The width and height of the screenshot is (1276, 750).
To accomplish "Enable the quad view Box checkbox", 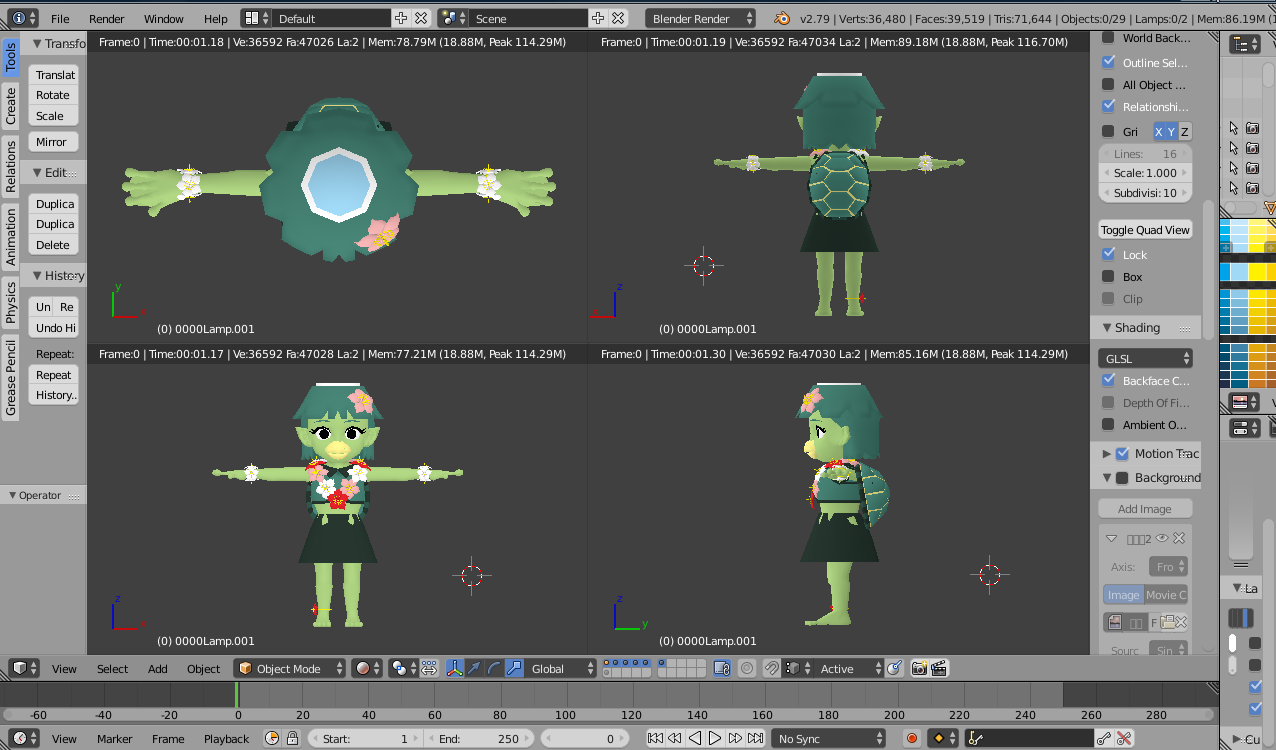I will pyautogui.click(x=1108, y=276).
